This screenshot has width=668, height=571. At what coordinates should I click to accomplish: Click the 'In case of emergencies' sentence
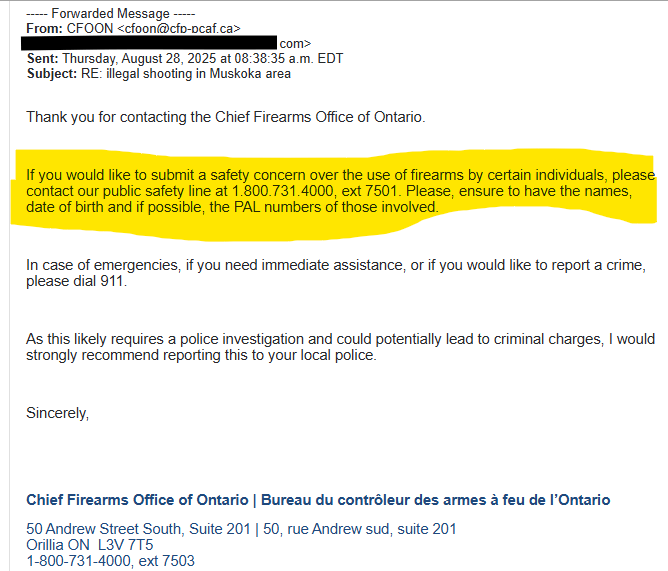[x=336, y=273]
